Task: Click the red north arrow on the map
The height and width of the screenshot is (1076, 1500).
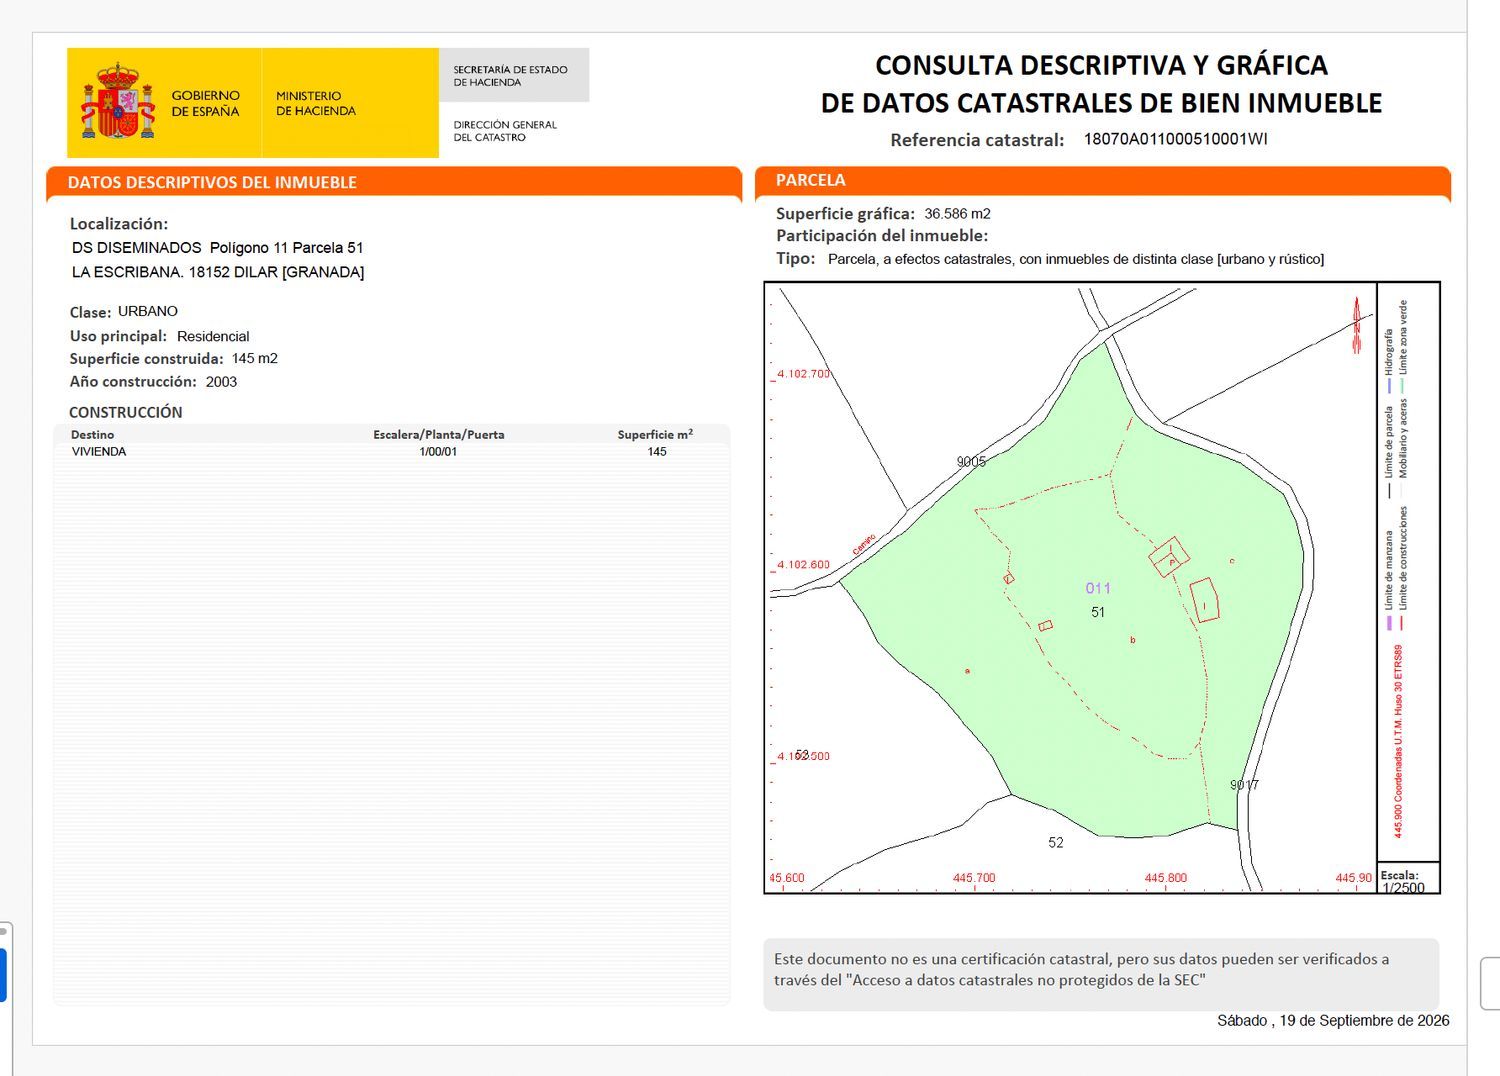Action: pos(1357,325)
